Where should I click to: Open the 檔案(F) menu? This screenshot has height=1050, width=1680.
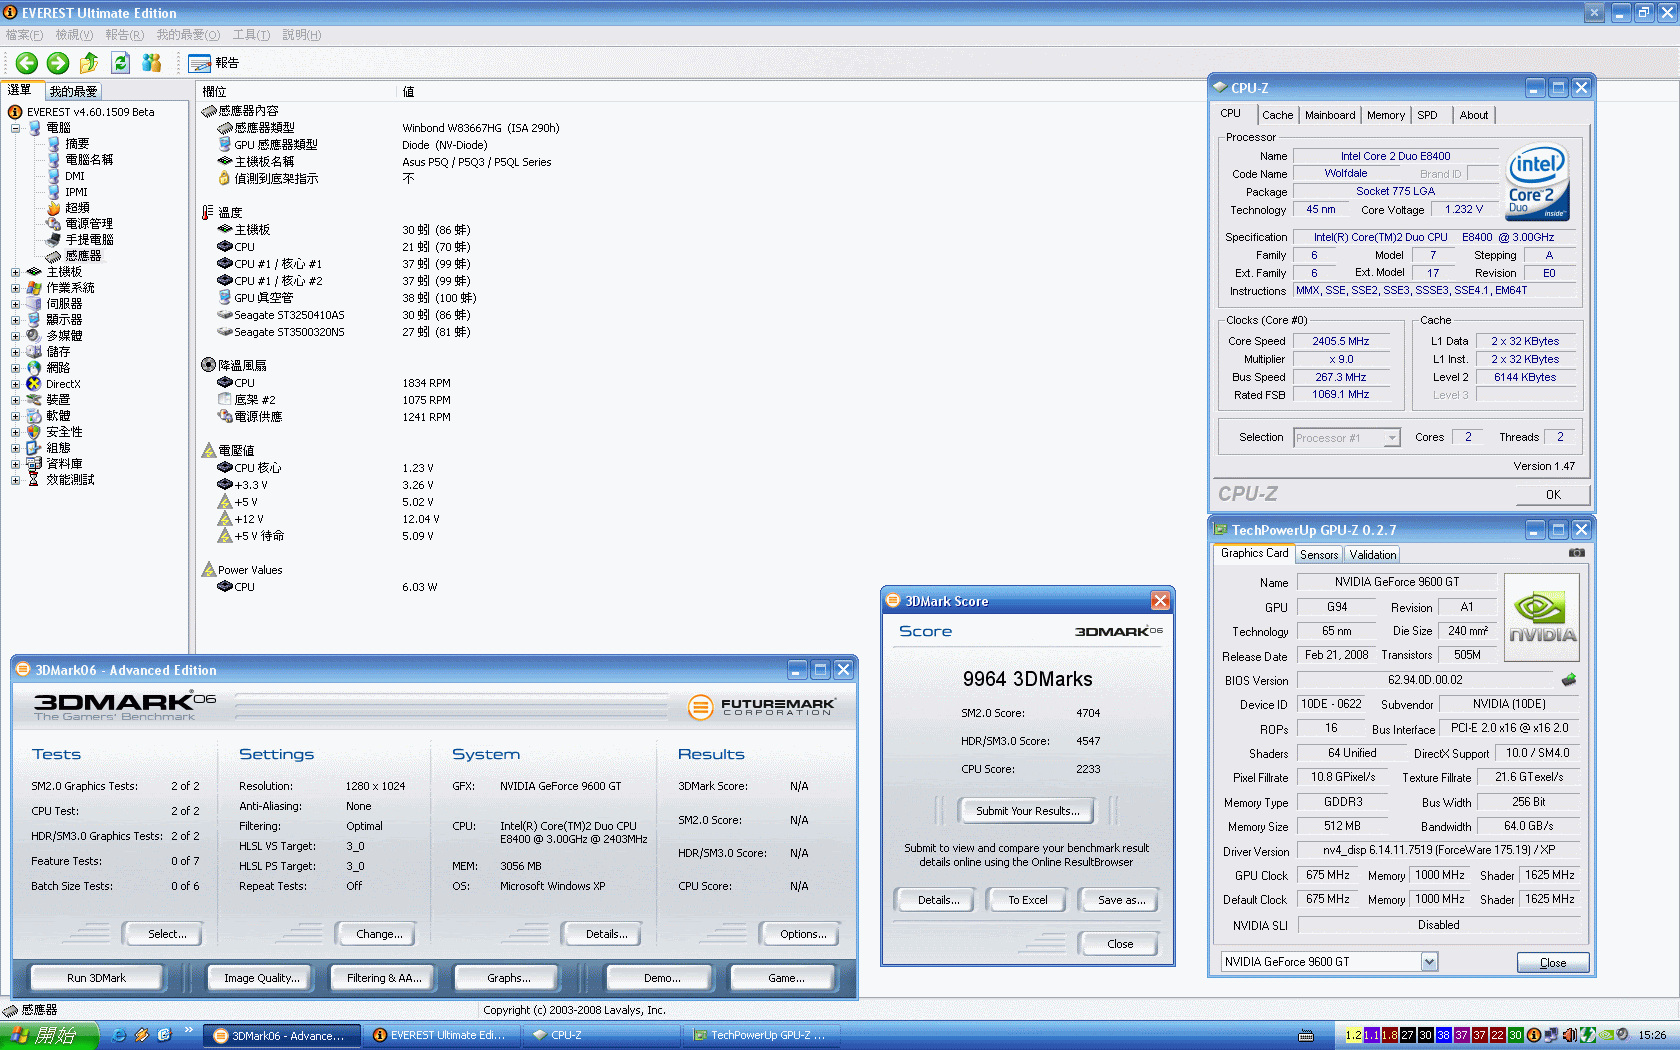pos(24,35)
